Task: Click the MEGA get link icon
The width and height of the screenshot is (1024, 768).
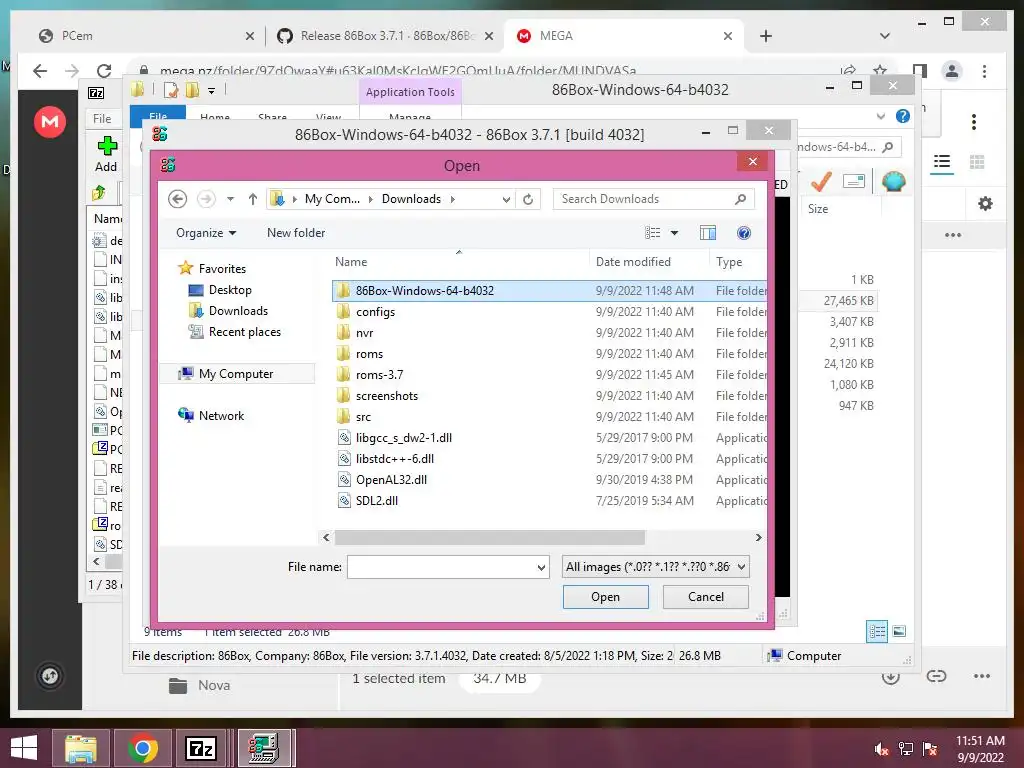Action: point(936,676)
